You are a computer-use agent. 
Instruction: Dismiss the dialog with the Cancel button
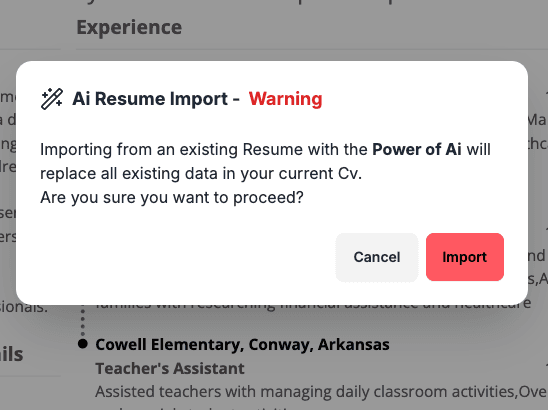pos(377,257)
